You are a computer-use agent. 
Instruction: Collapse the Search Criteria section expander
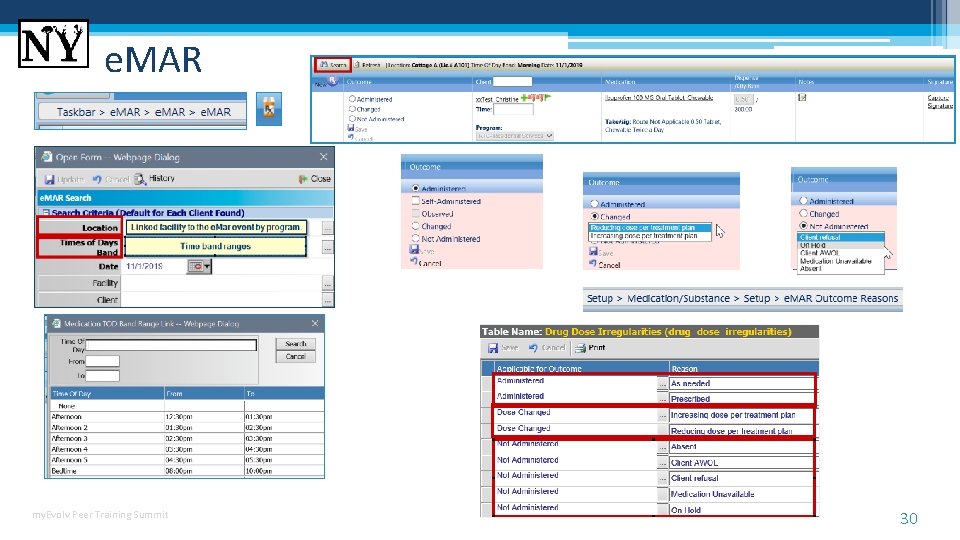click(45, 212)
